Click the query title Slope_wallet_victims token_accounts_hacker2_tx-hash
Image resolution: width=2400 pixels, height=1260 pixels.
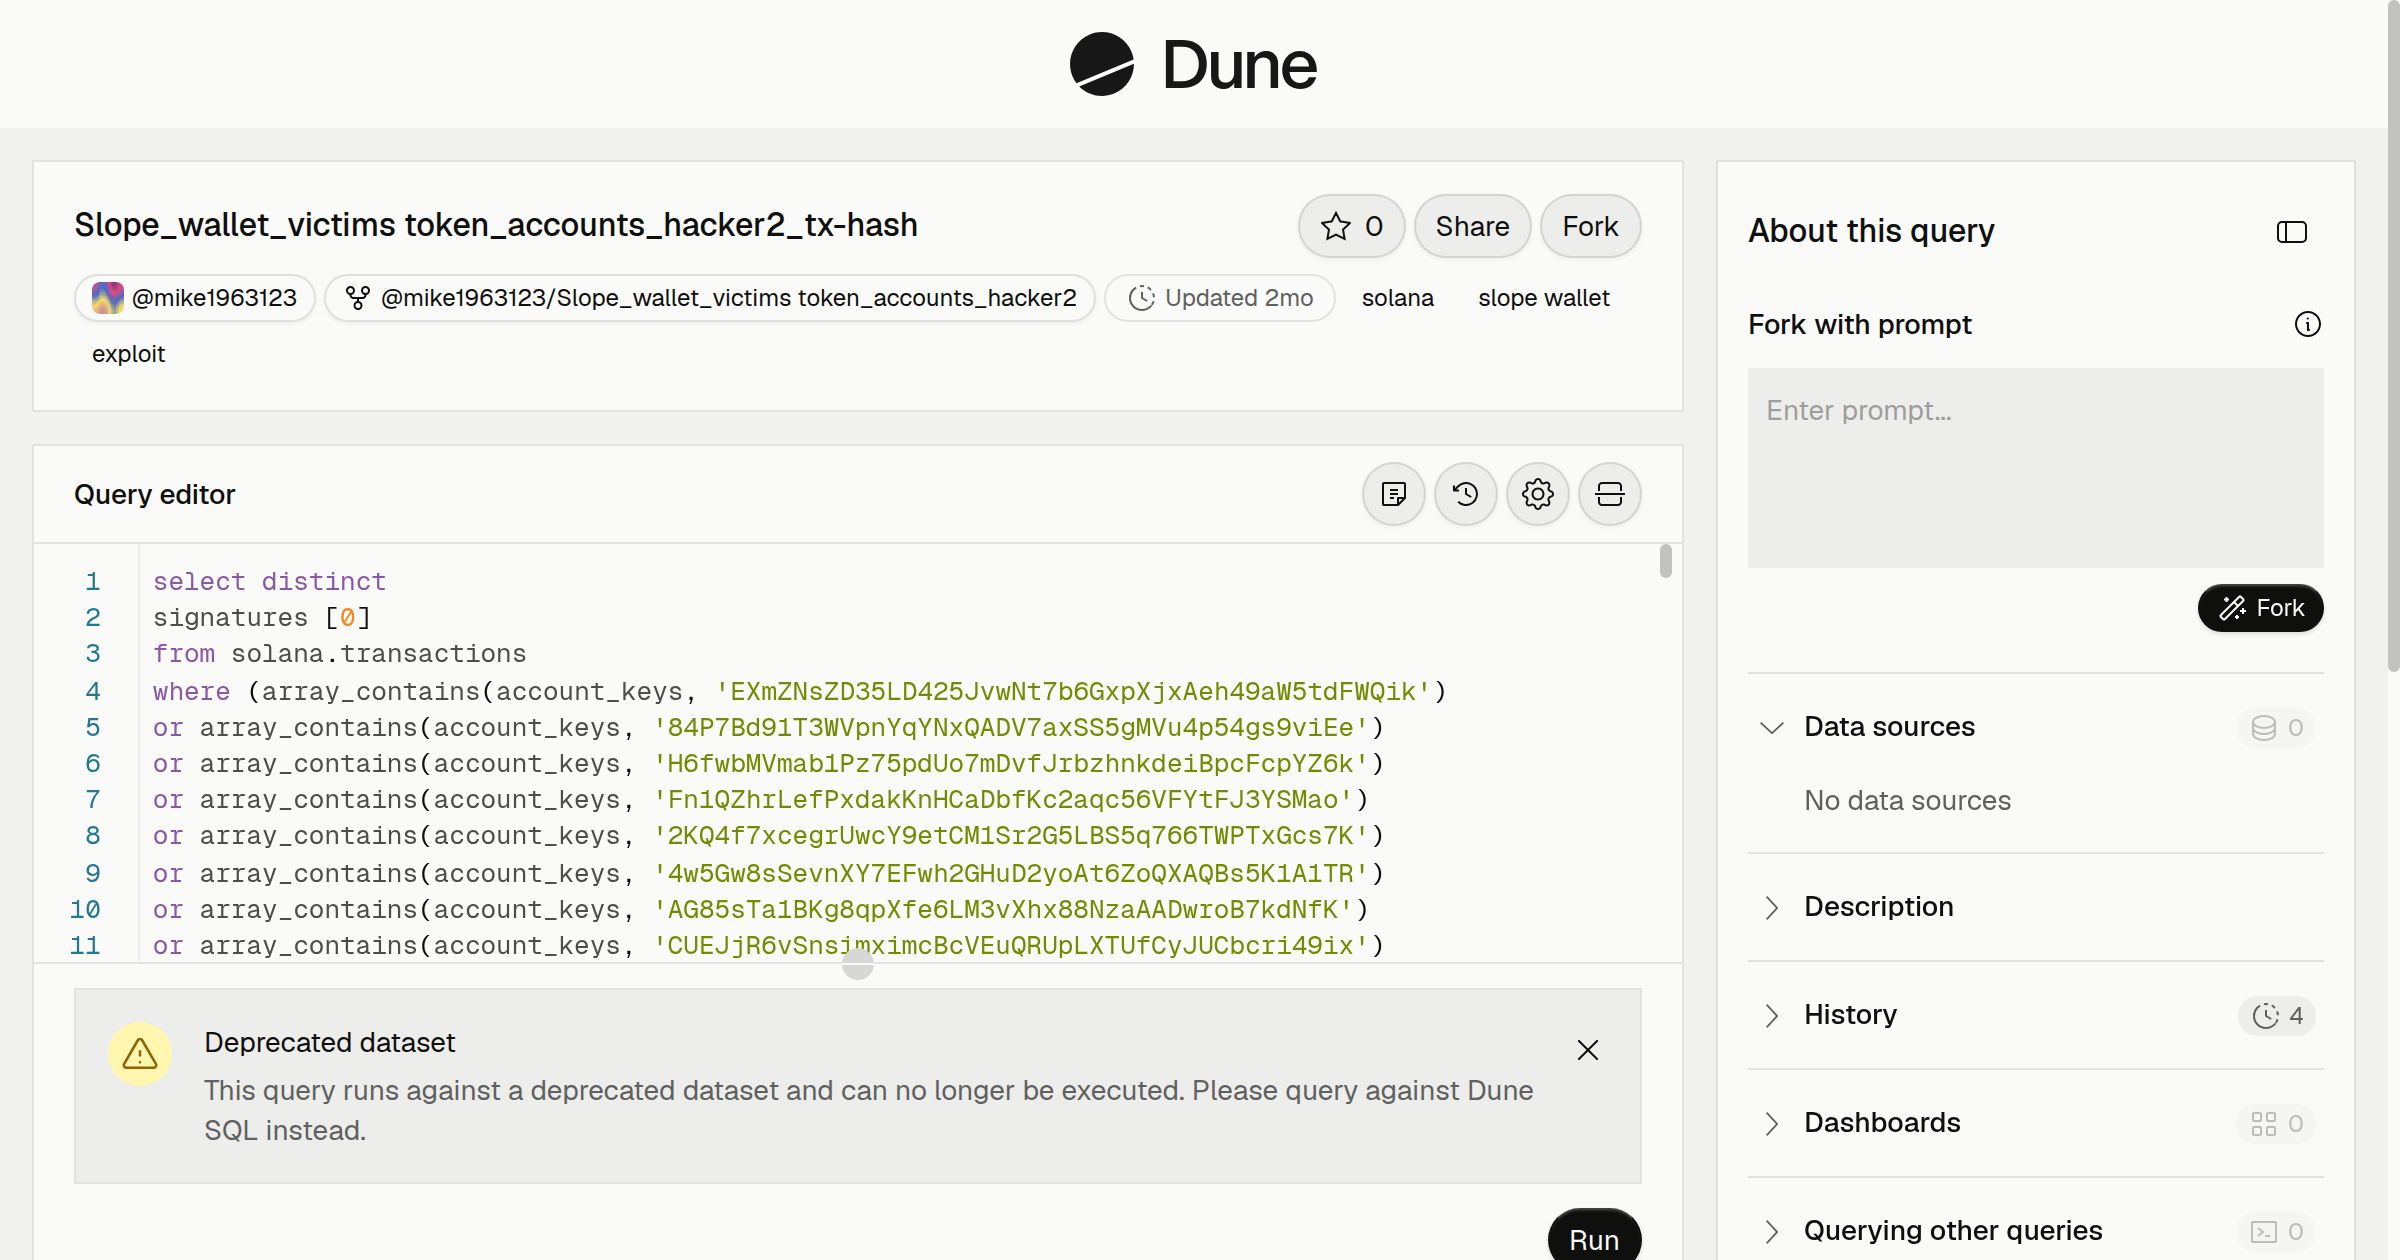coord(496,225)
